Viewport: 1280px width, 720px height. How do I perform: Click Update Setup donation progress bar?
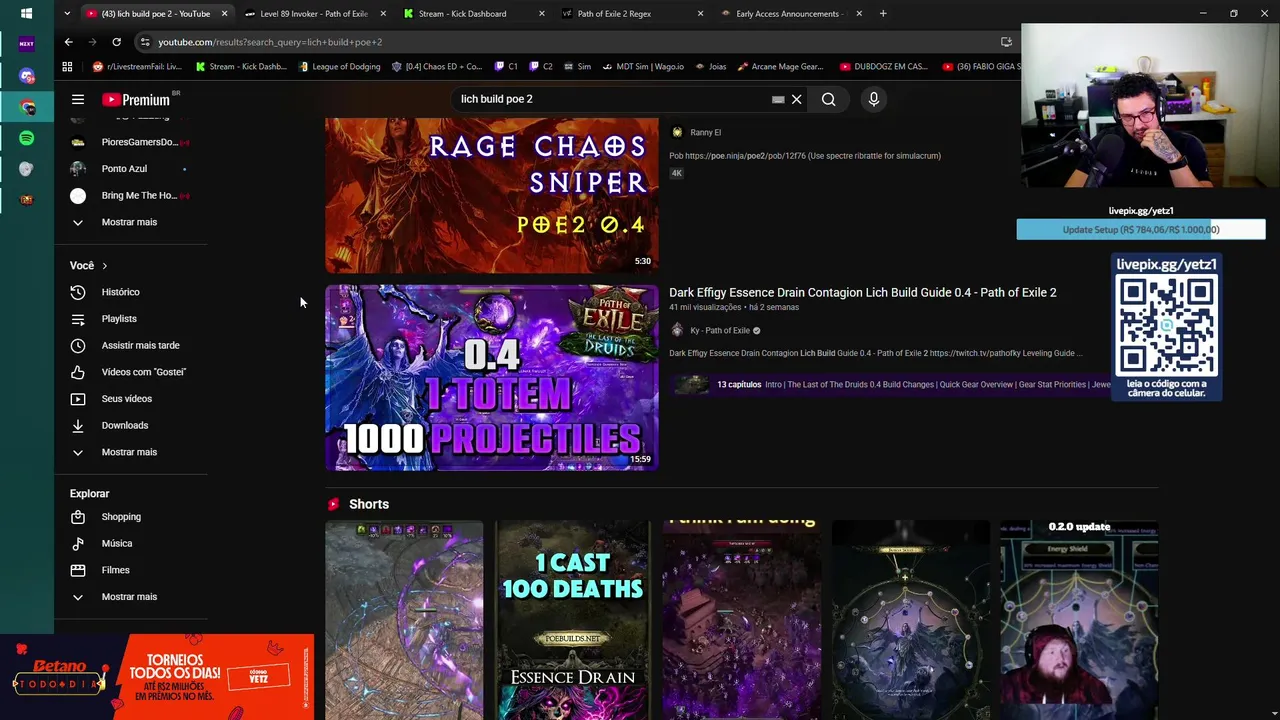pos(1141,230)
